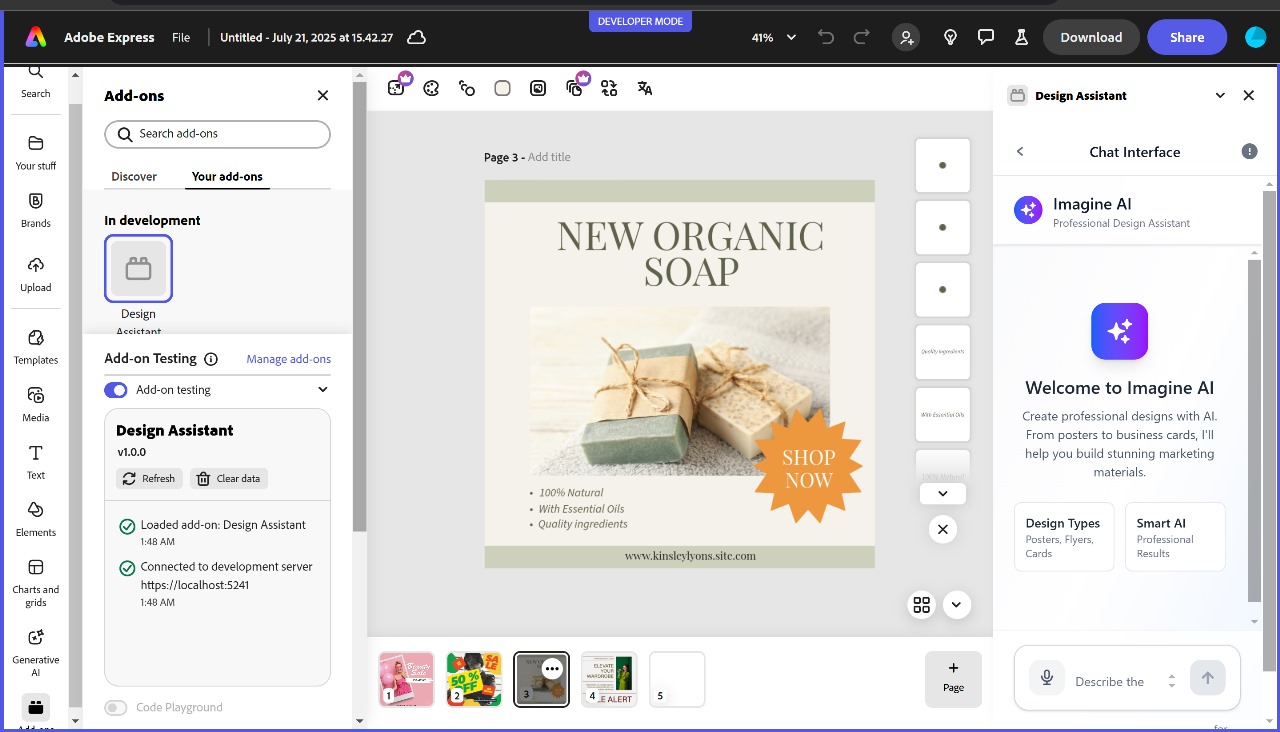Viewport: 1280px width, 732px height.
Task: Expand the Design Assistant panel chevron
Action: 1220,96
